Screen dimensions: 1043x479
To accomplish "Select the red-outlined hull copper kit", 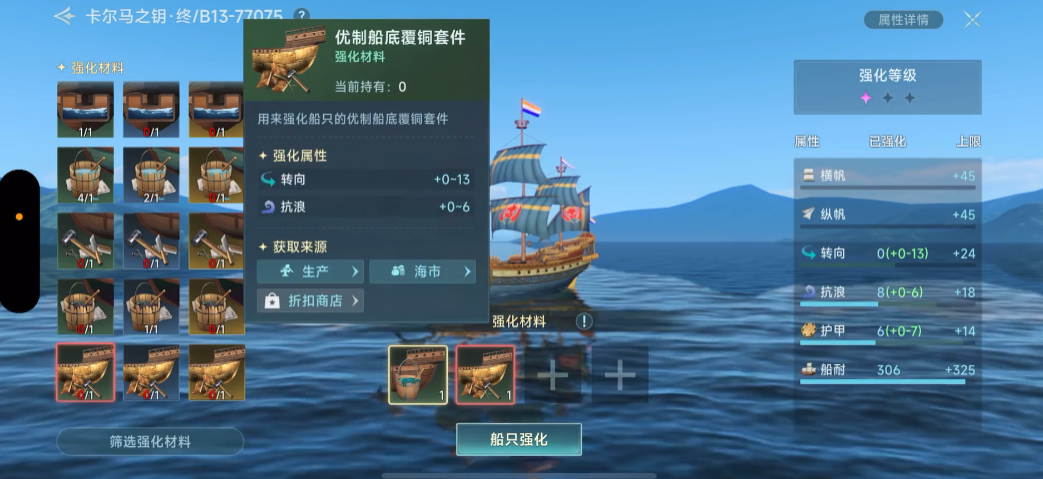I will 85,373.
